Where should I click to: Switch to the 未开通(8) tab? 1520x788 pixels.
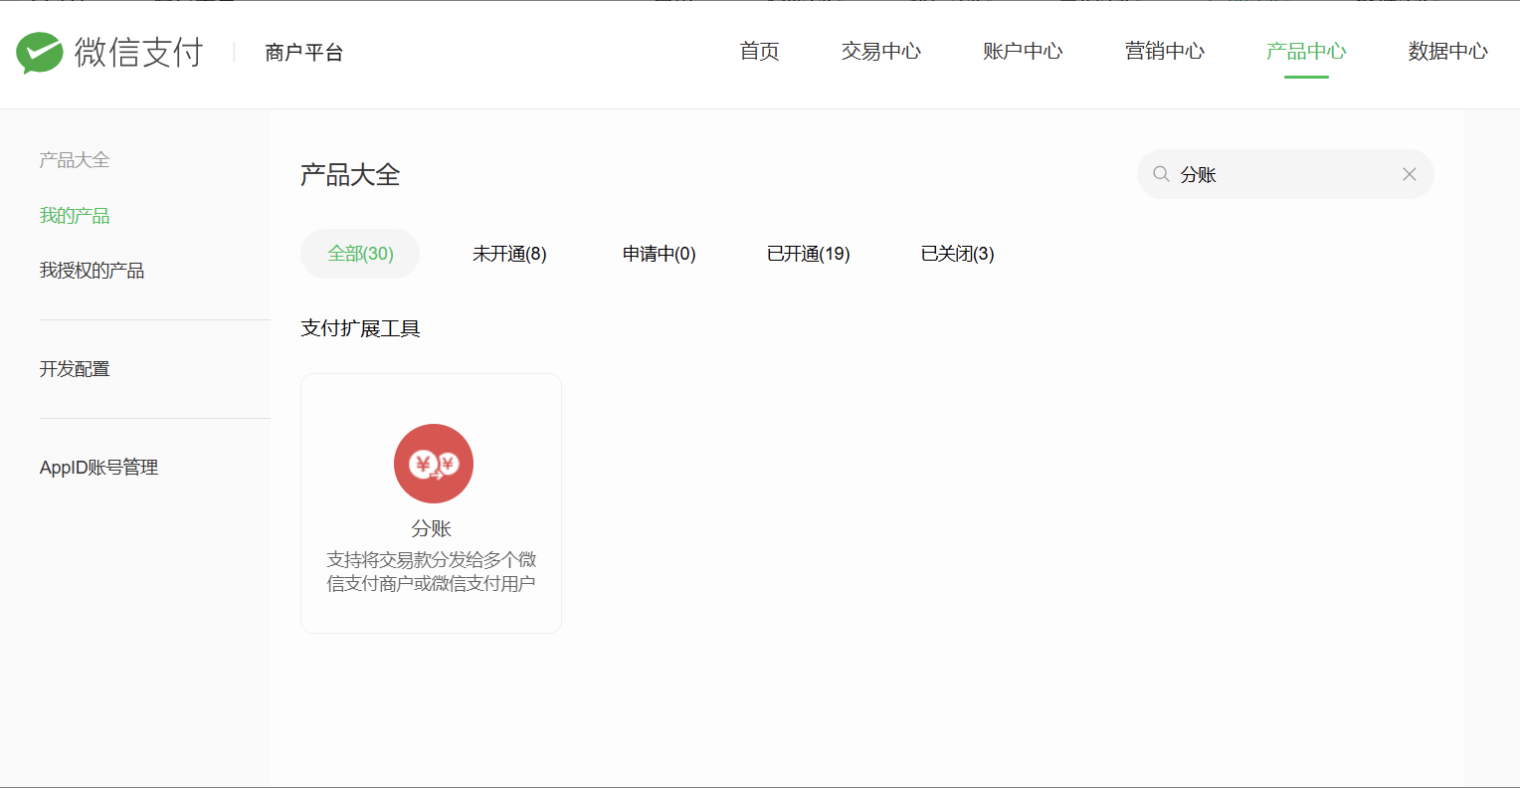(x=509, y=254)
